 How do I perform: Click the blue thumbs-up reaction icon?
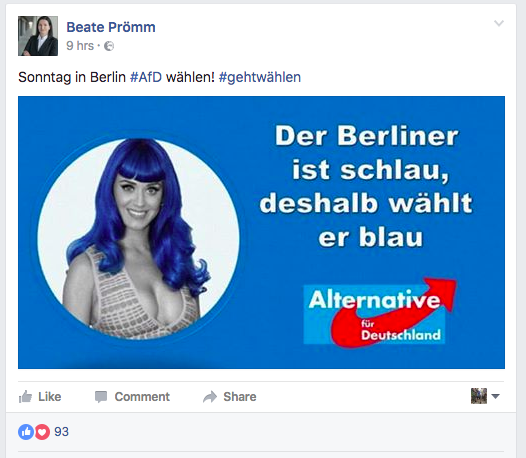click(x=26, y=431)
